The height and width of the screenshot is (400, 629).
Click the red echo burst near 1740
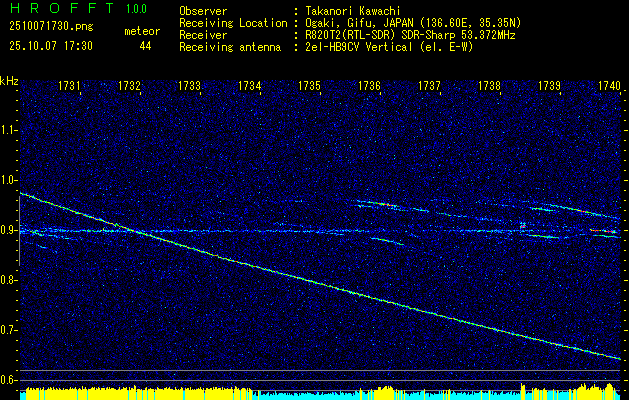pos(603,231)
